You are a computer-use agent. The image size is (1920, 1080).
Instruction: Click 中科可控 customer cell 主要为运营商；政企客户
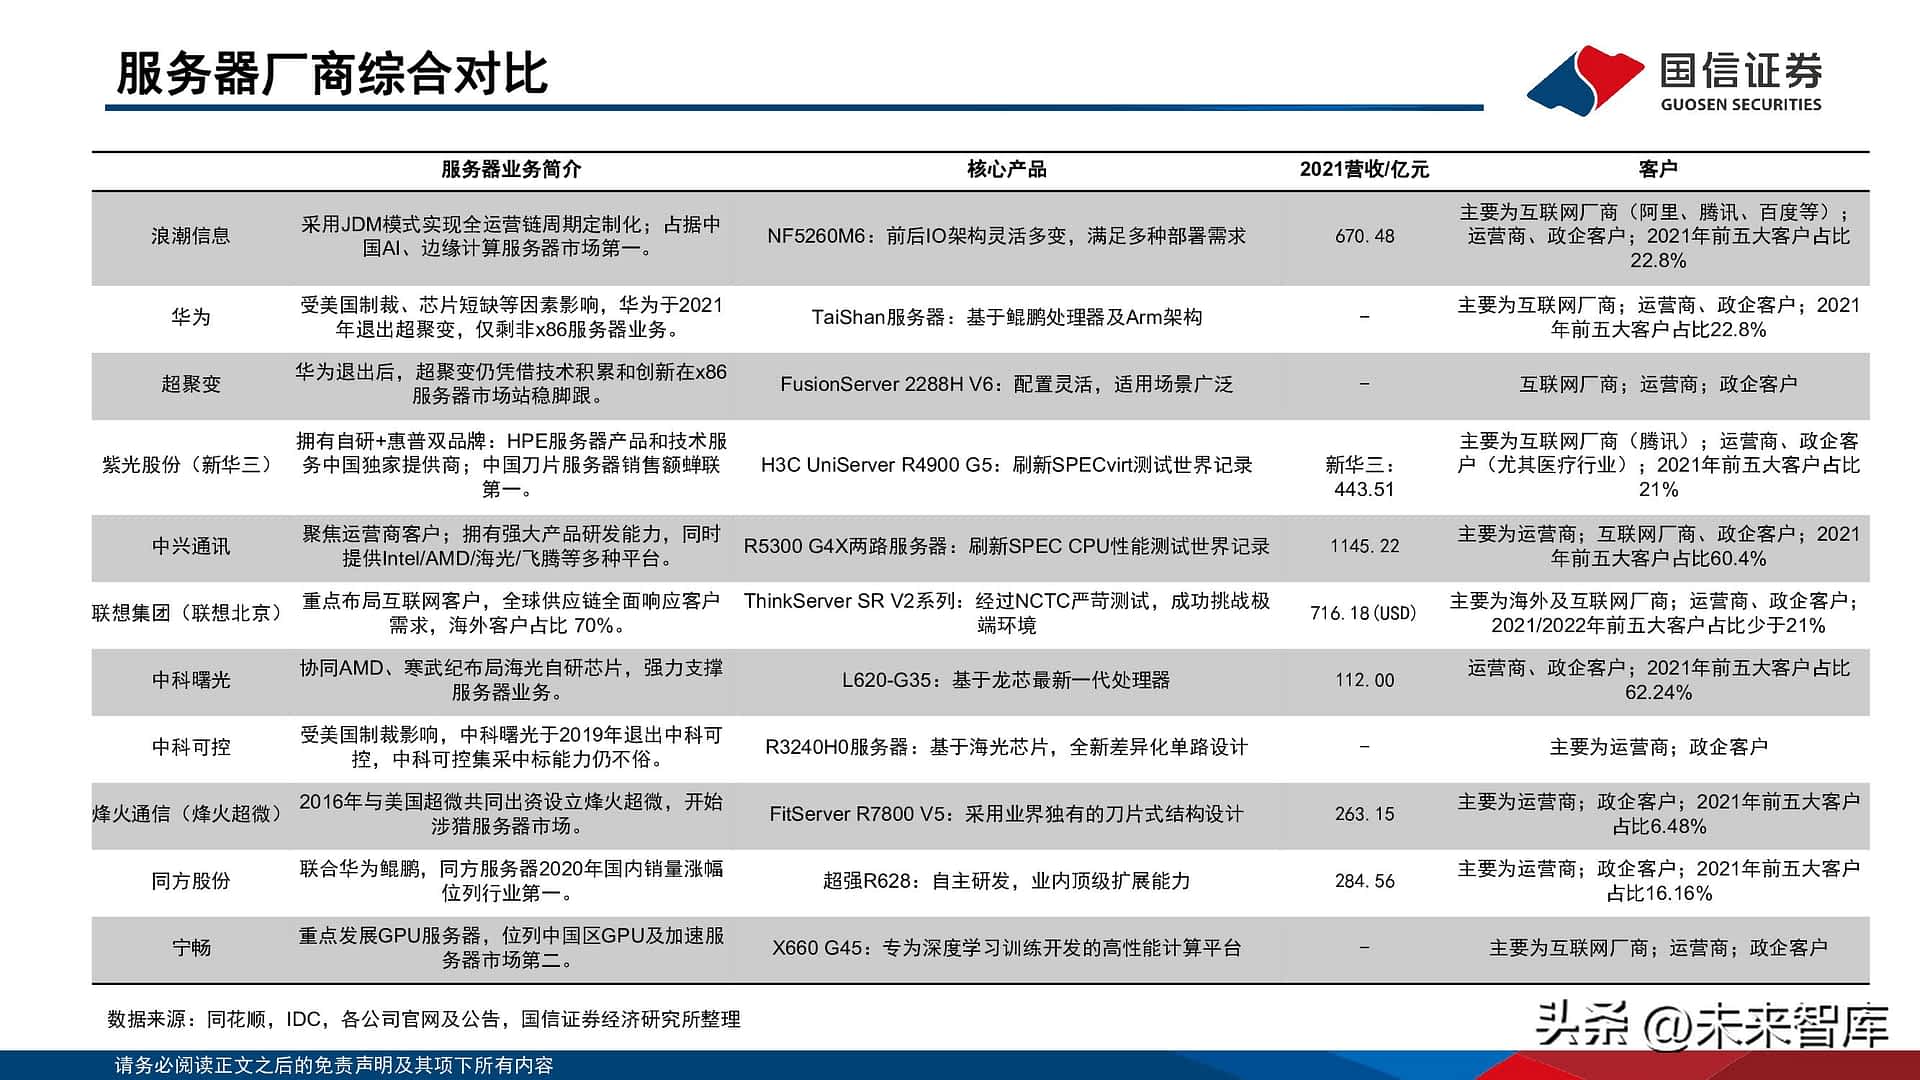1658,747
